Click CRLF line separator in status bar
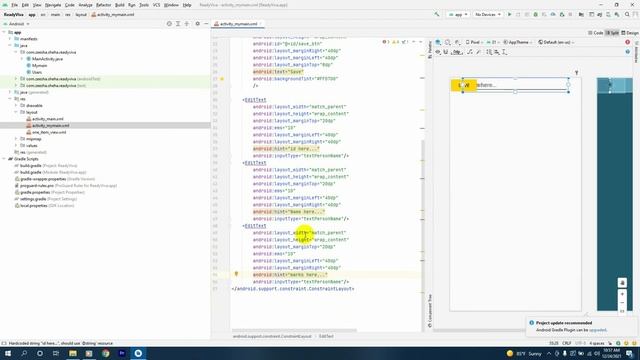The width and height of the screenshot is (640, 360). coord(567,343)
